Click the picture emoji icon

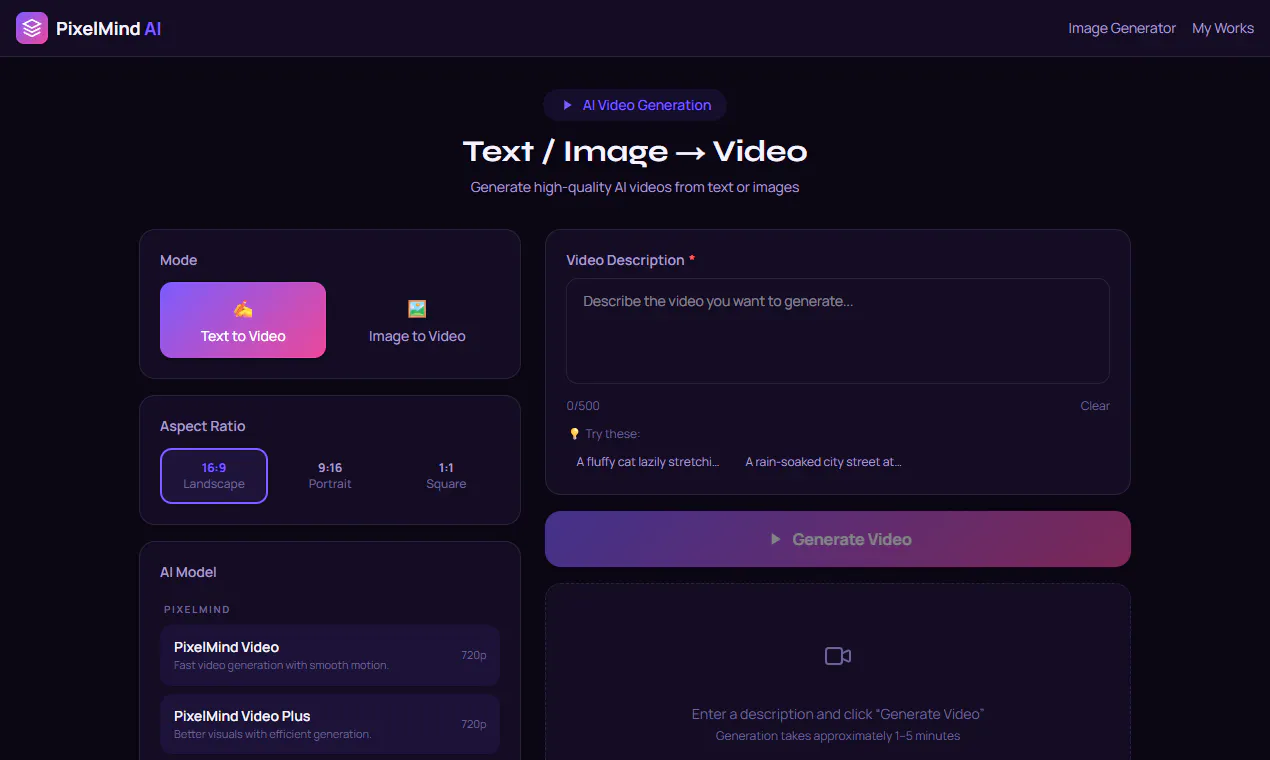tap(417, 309)
